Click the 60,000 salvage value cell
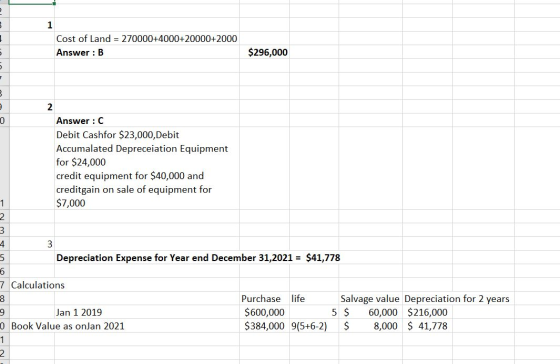This screenshot has height=364, width=560. (370, 312)
